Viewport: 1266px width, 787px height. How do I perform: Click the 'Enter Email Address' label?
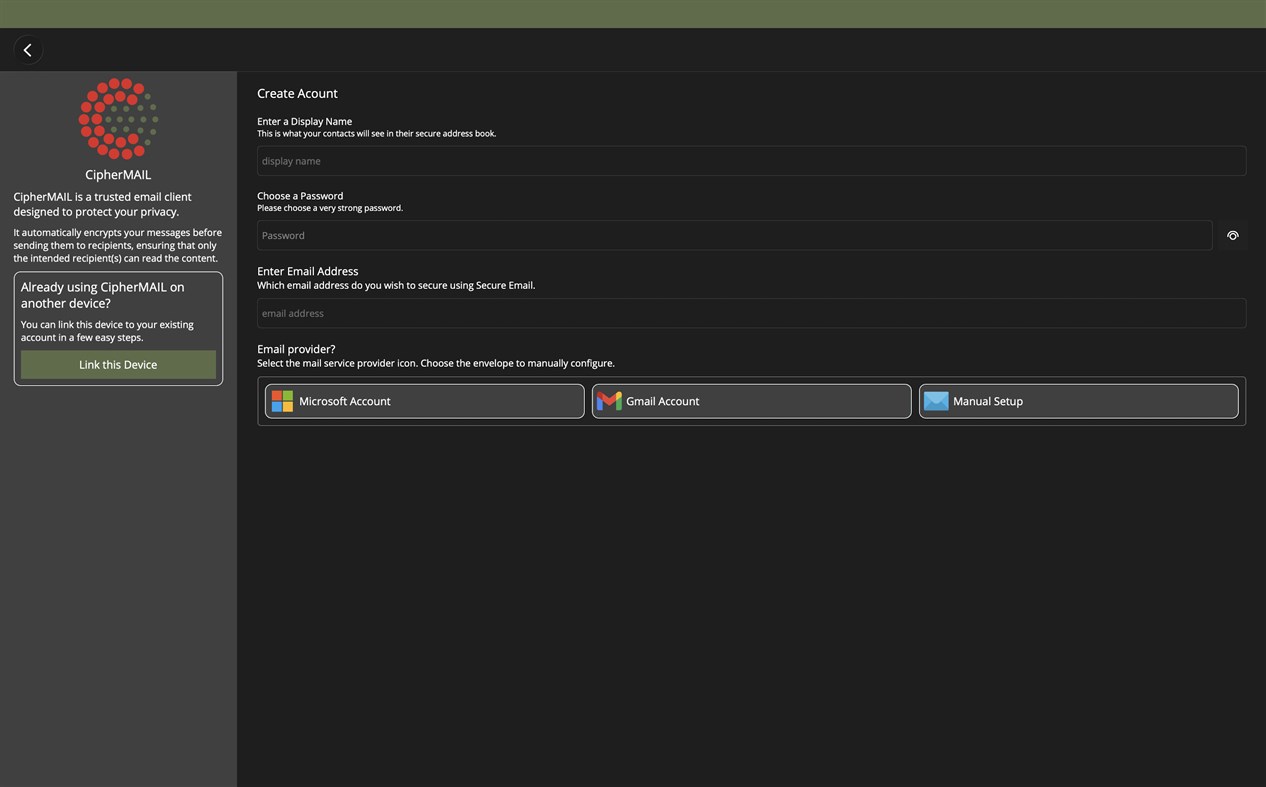307,271
